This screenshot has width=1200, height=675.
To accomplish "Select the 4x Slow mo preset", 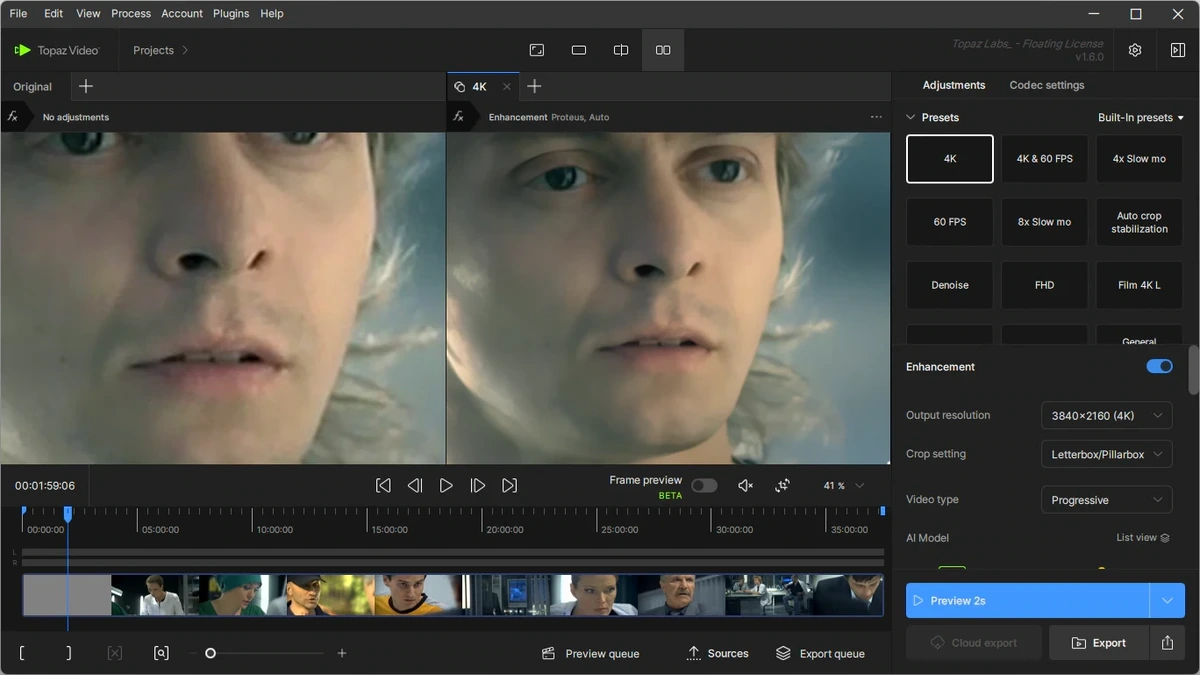I will coord(1139,159).
